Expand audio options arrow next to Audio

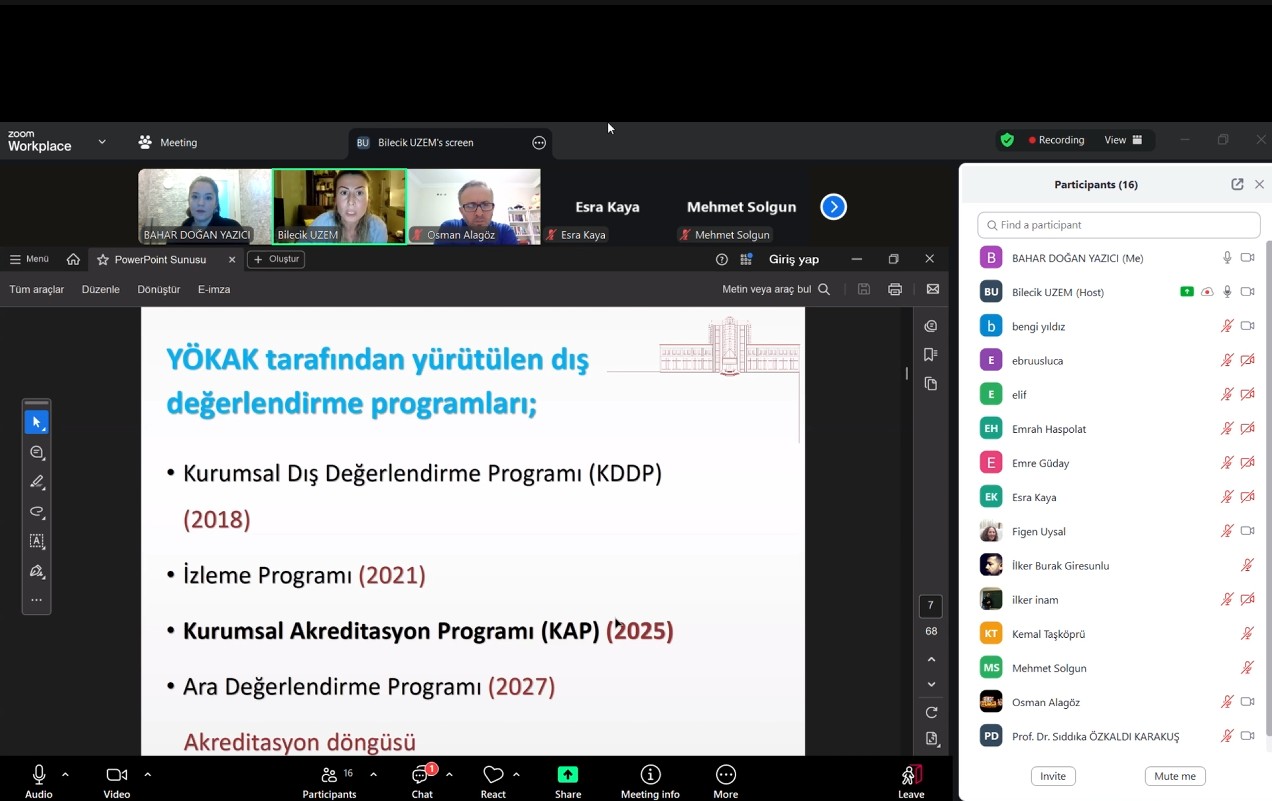[66, 774]
